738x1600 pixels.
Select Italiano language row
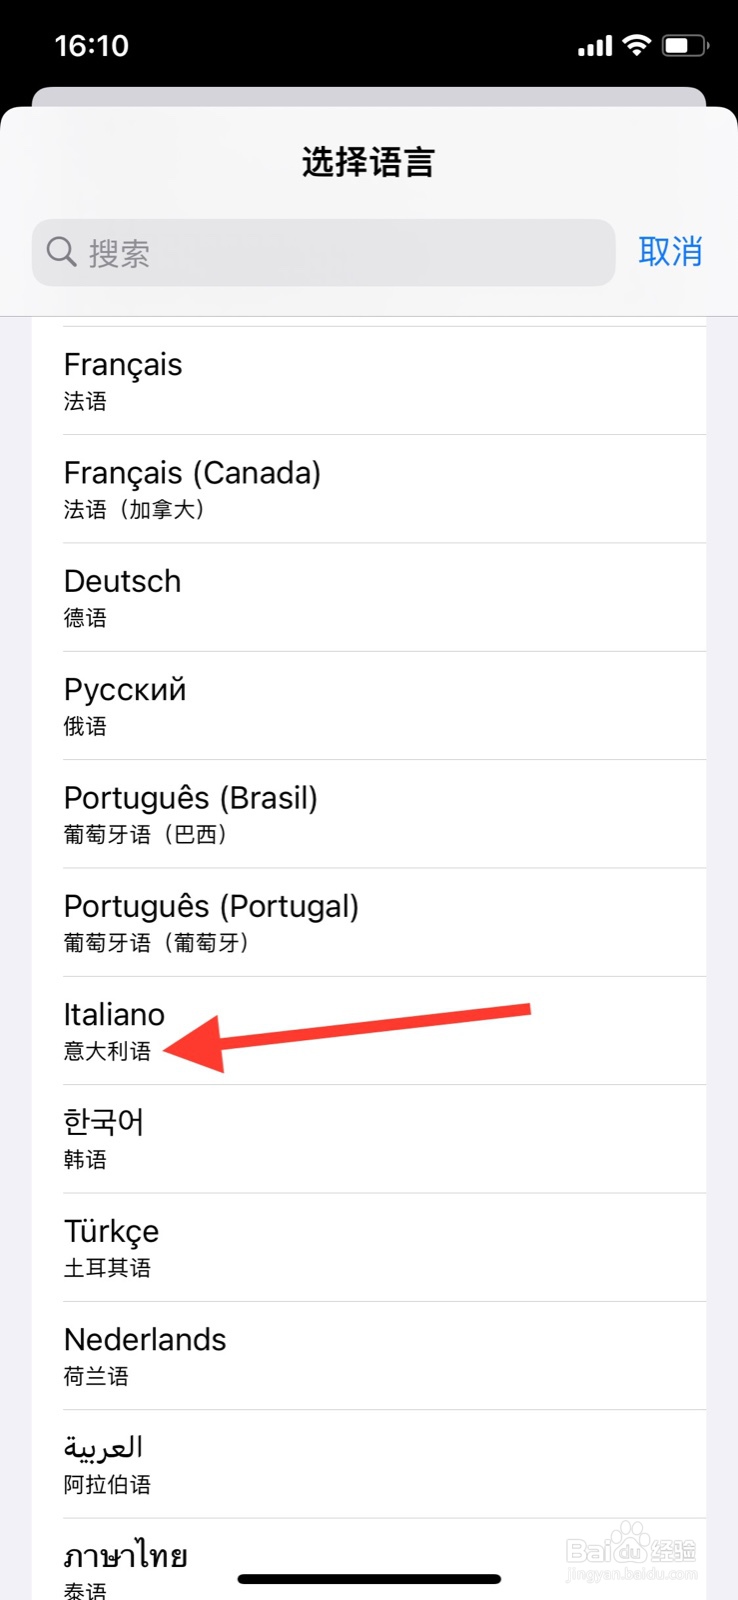(369, 1031)
